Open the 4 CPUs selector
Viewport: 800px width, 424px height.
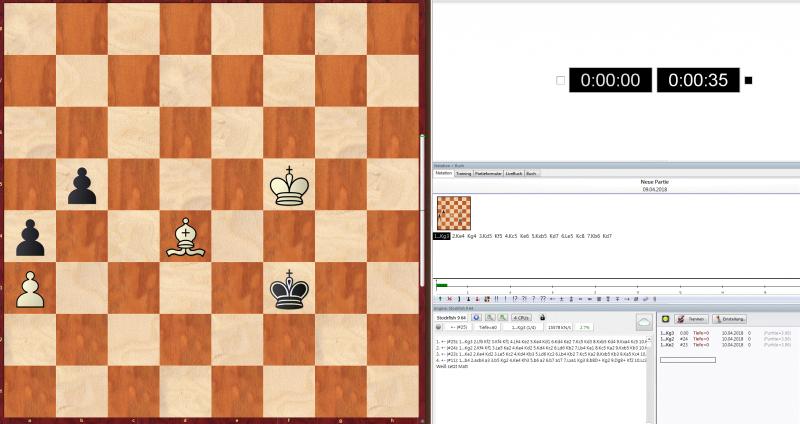(x=521, y=318)
